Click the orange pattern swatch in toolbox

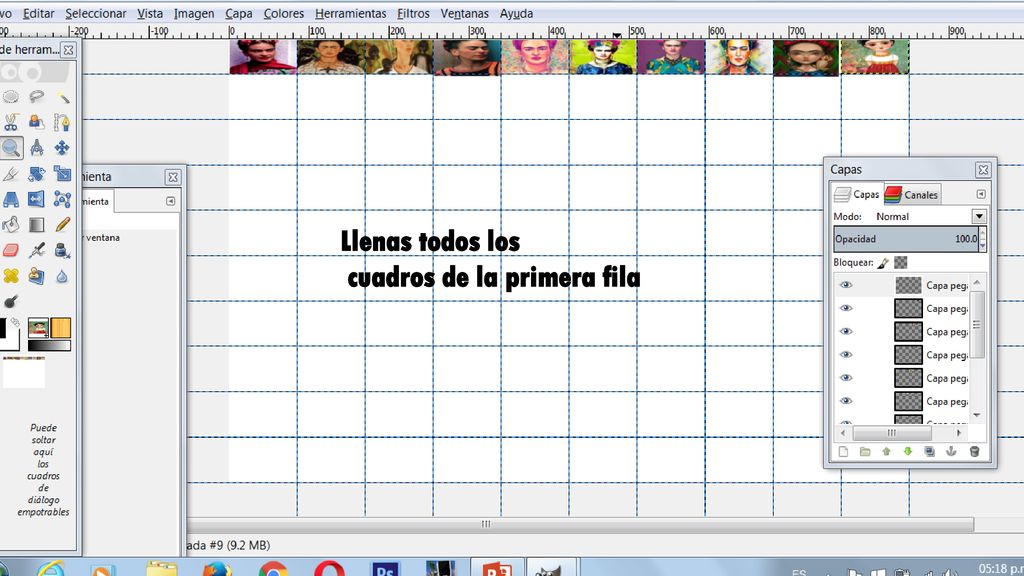point(61,328)
